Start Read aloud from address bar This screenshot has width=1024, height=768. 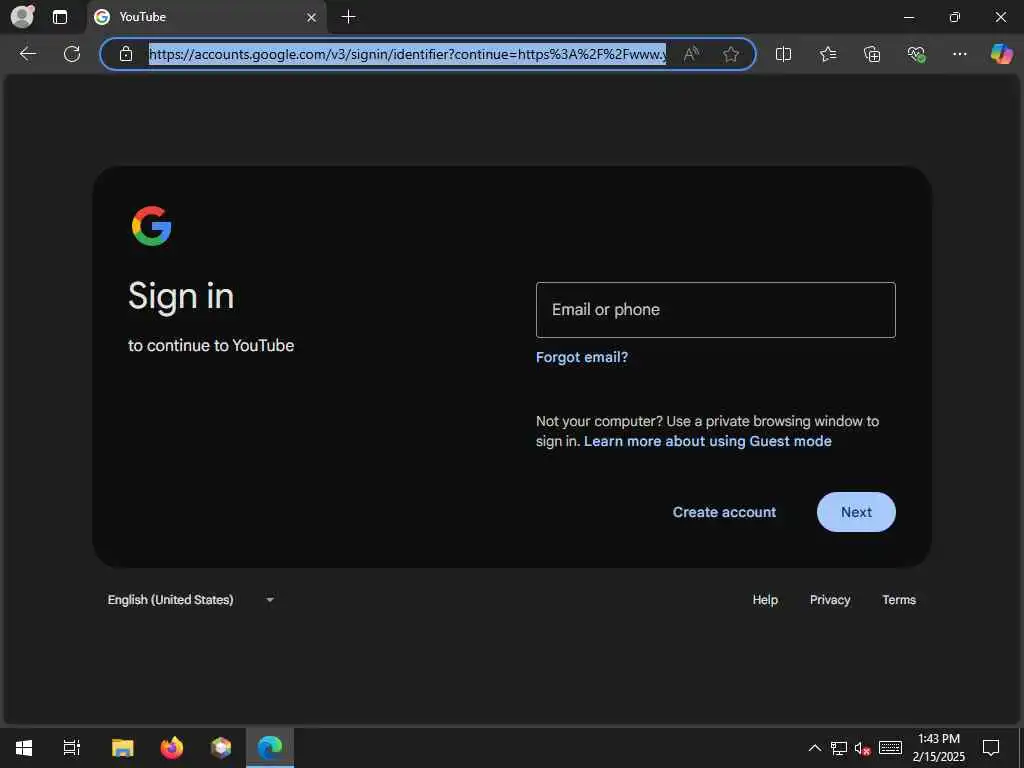click(x=691, y=54)
